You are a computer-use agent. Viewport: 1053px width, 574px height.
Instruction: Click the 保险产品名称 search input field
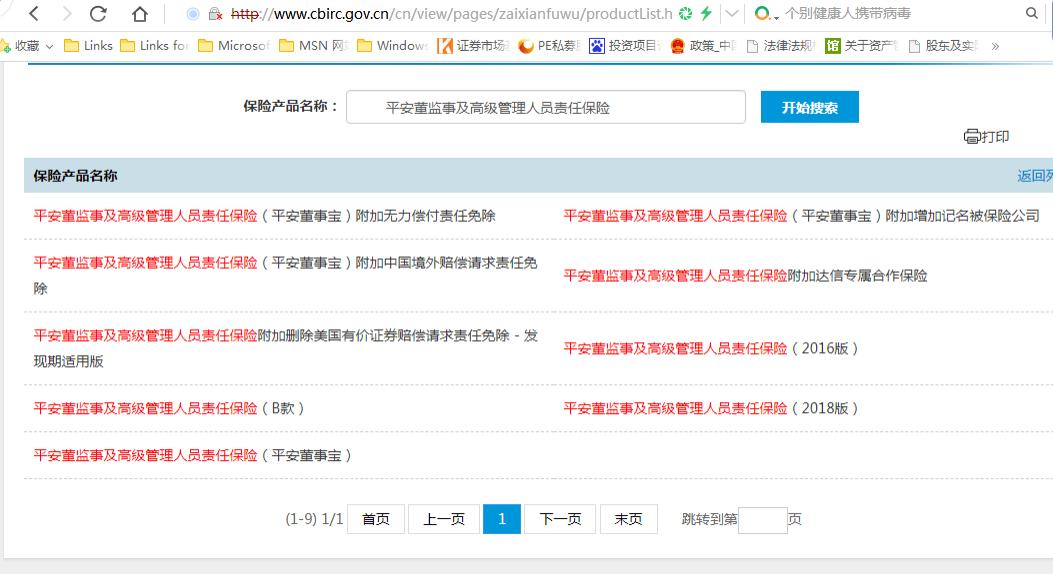point(545,107)
